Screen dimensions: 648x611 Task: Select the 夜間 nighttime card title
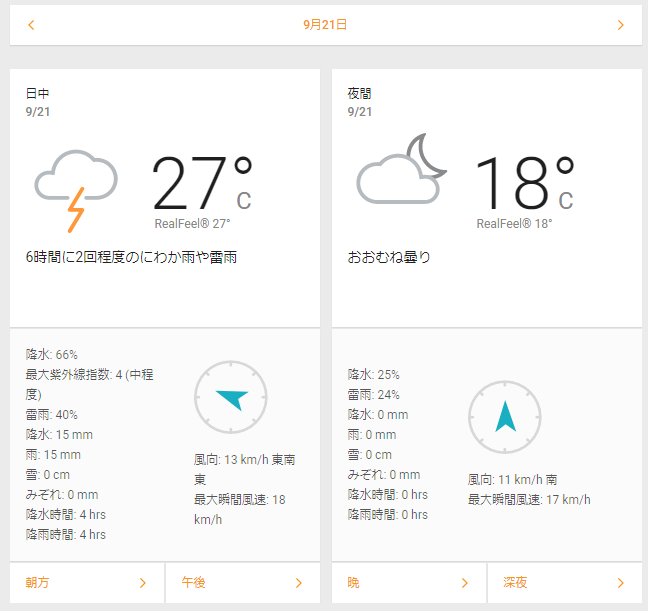point(360,93)
